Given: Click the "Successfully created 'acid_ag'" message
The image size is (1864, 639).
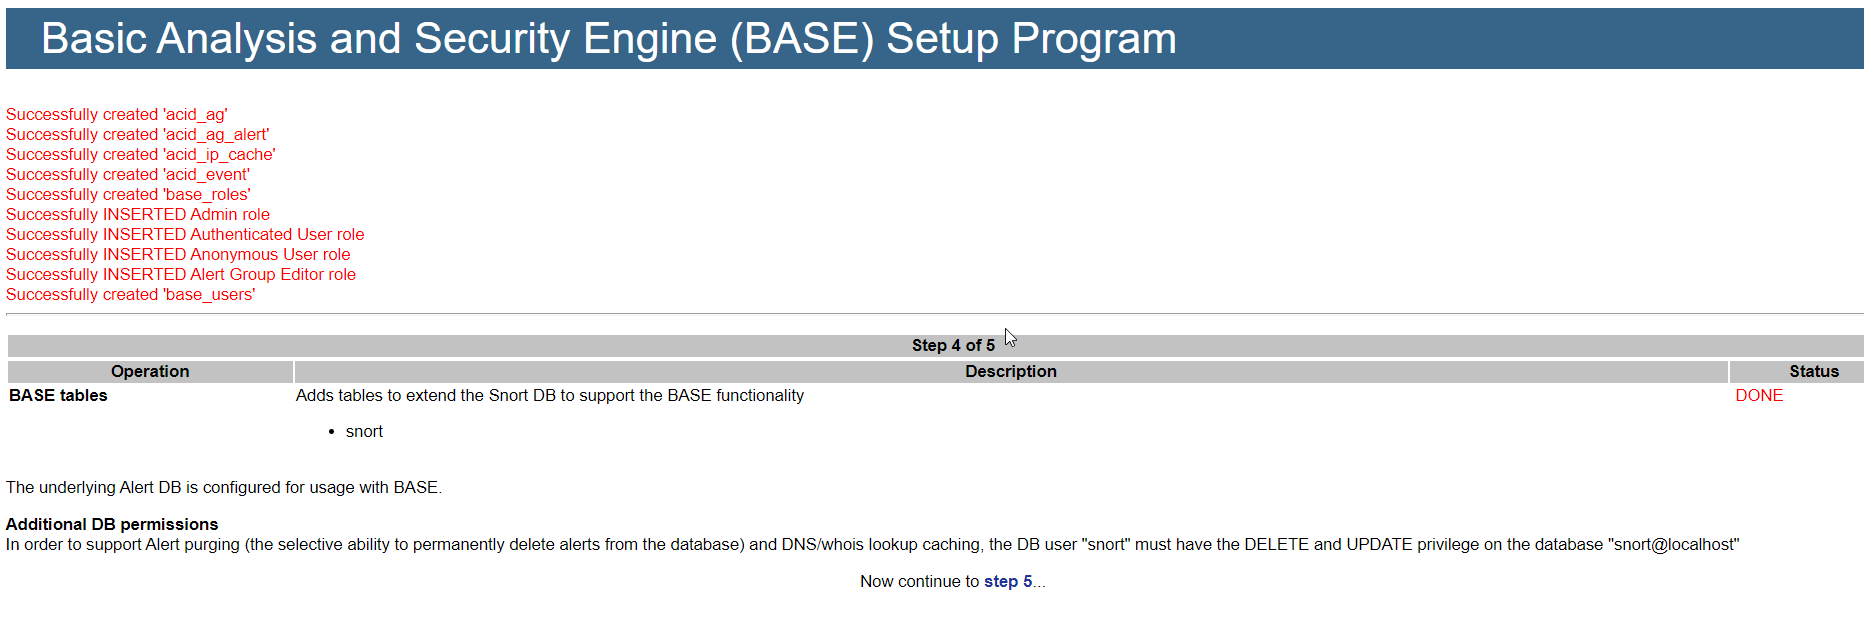Looking at the screenshot, I should point(117,114).
